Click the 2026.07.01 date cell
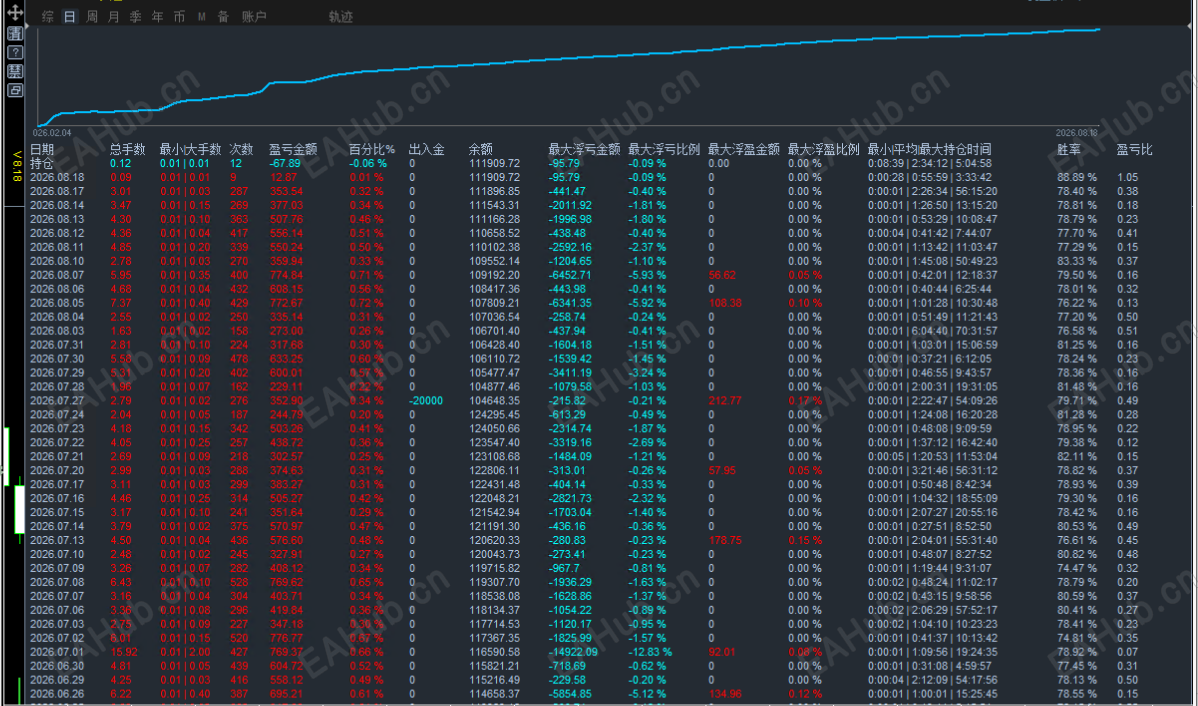The image size is (1198, 706). [x=56, y=652]
